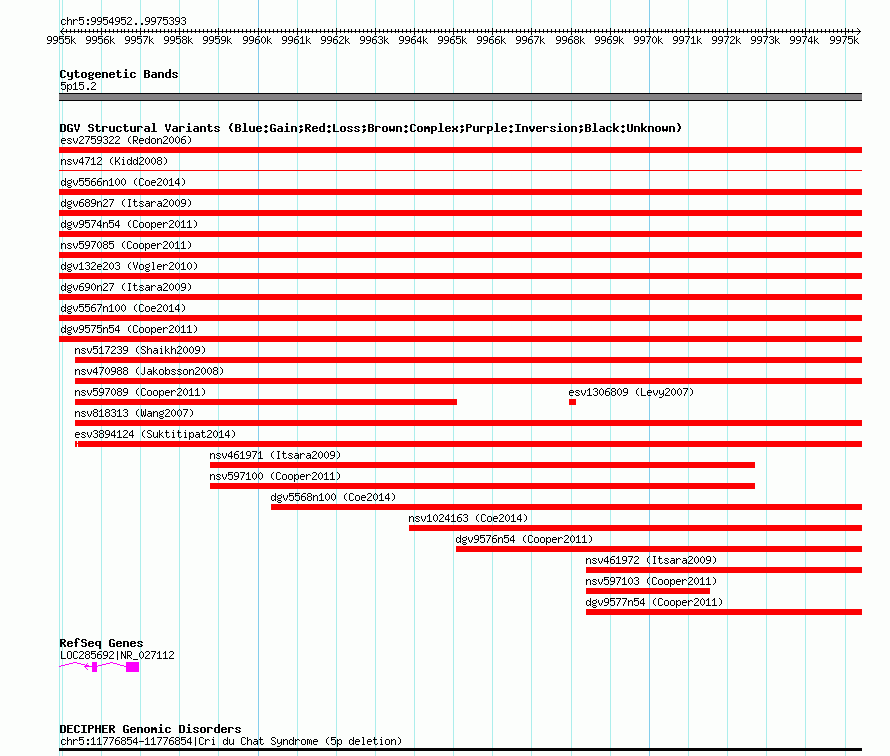Click the red bar of dgv9576n54
This screenshot has width=890, height=756.
[659, 549]
